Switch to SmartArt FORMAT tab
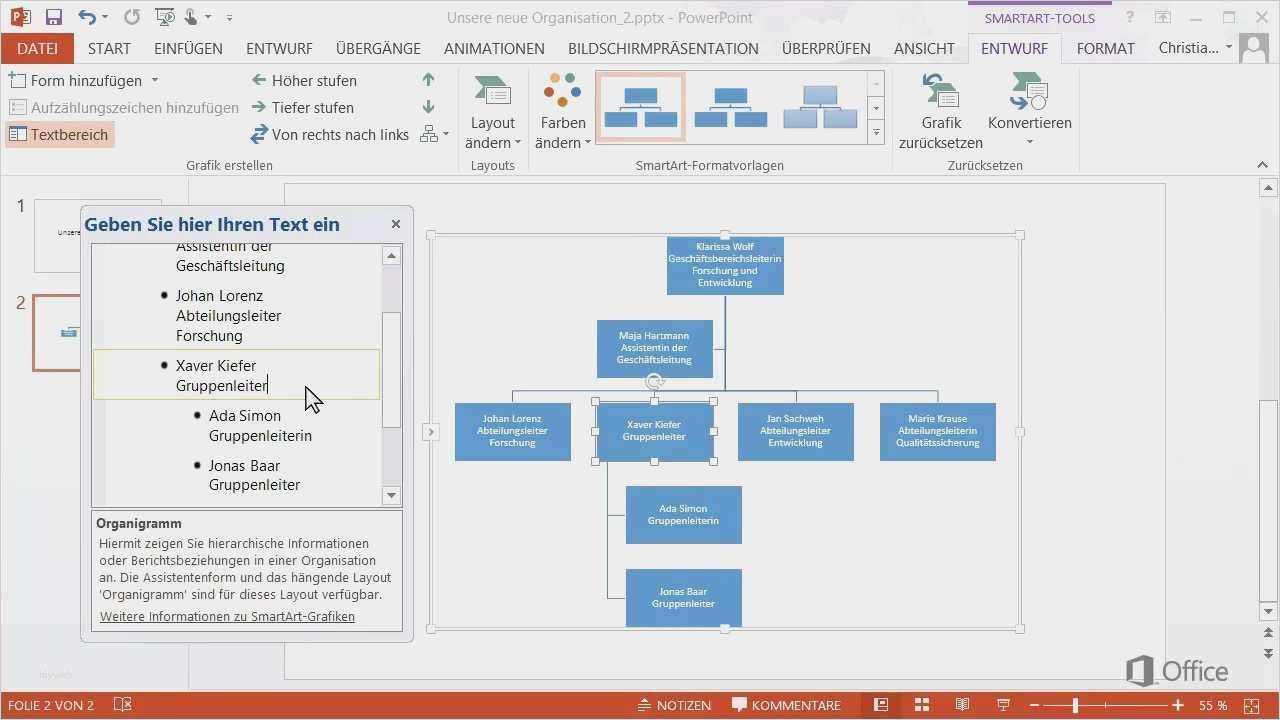The width and height of the screenshot is (1280, 720). tap(1106, 48)
